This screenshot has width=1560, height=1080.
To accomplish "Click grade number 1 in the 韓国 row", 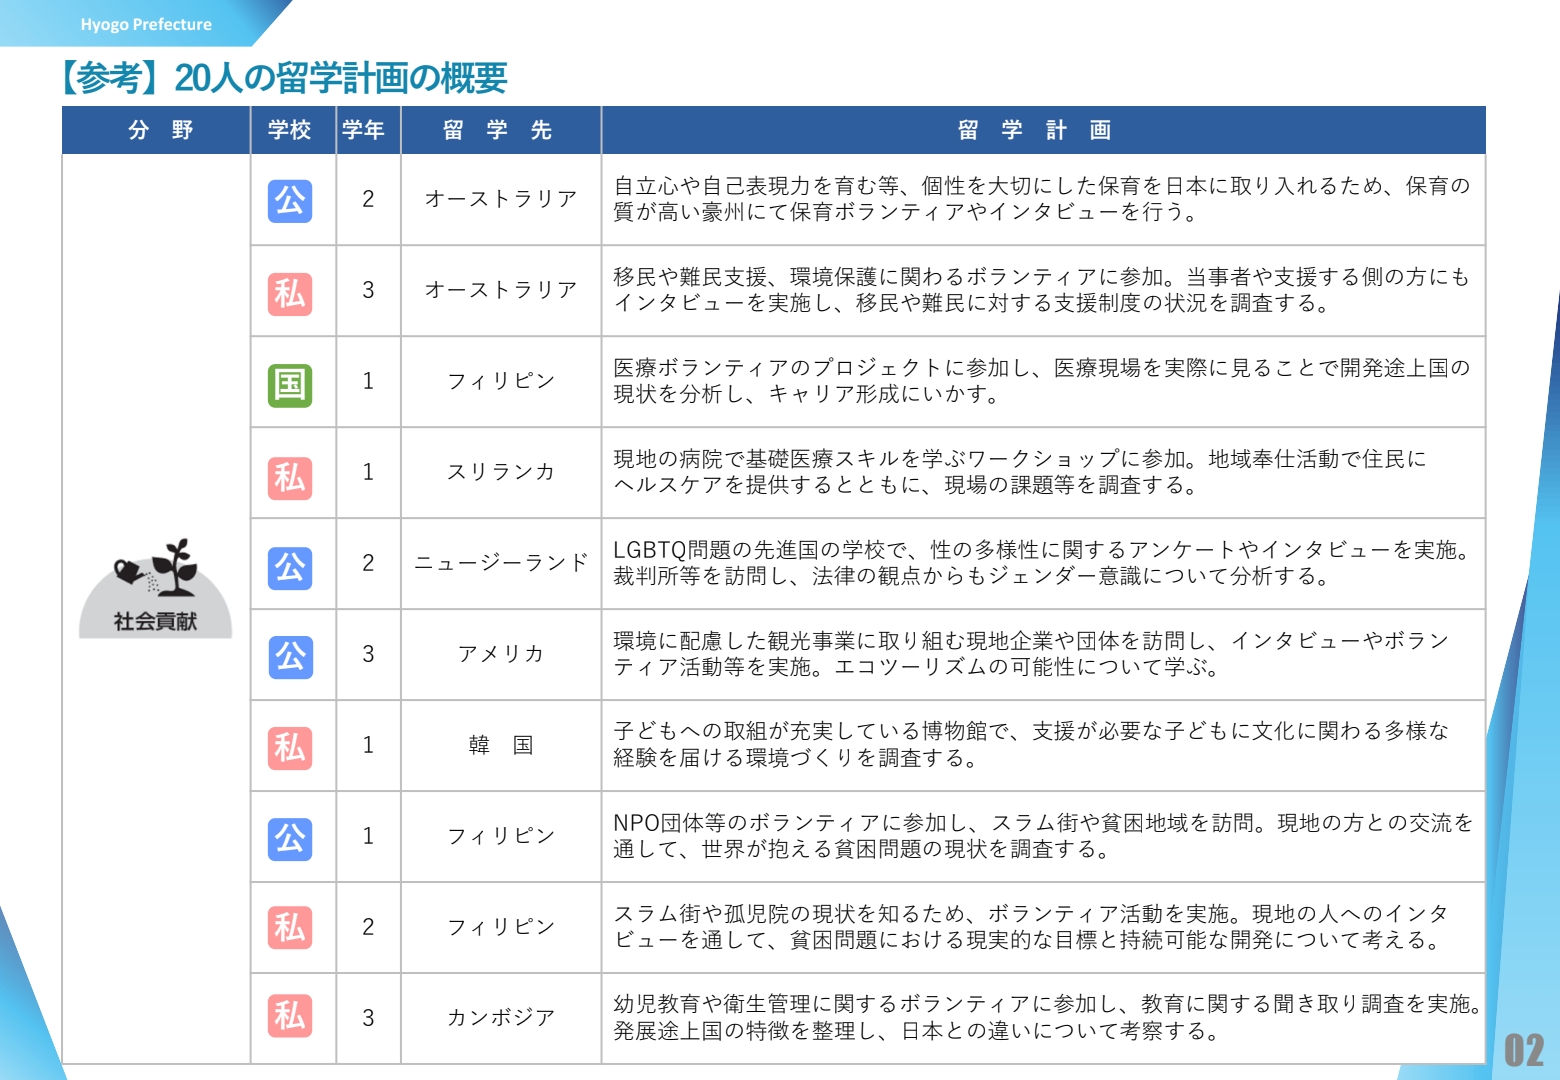I will click(x=368, y=745).
